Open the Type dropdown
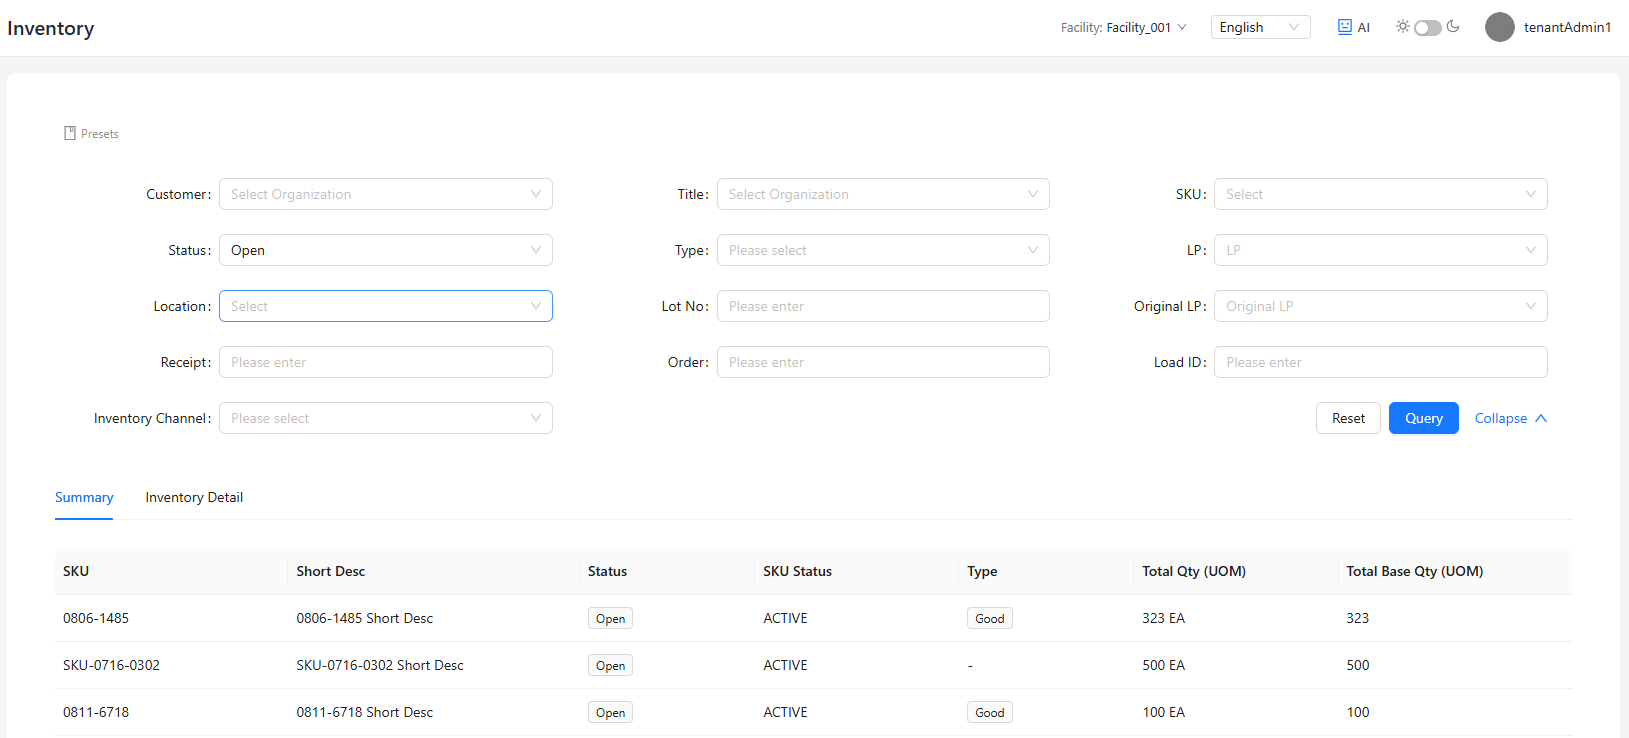Viewport: 1629px width, 738px height. [x=883, y=250]
